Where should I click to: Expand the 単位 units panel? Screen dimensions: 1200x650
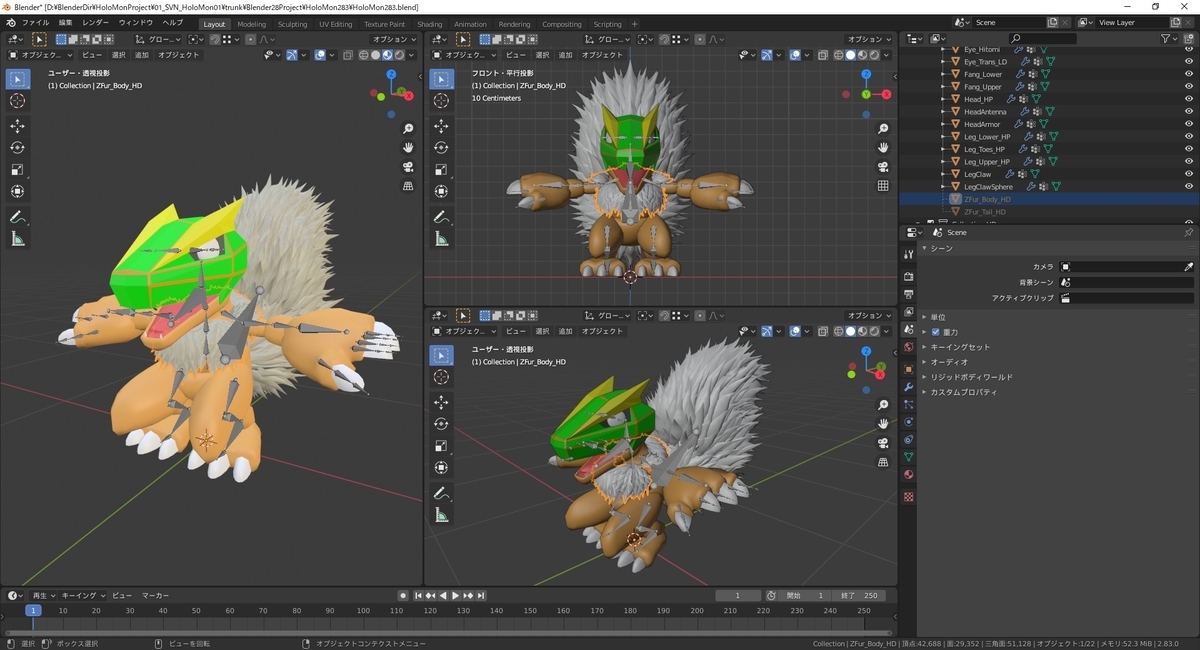pos(937,317)
